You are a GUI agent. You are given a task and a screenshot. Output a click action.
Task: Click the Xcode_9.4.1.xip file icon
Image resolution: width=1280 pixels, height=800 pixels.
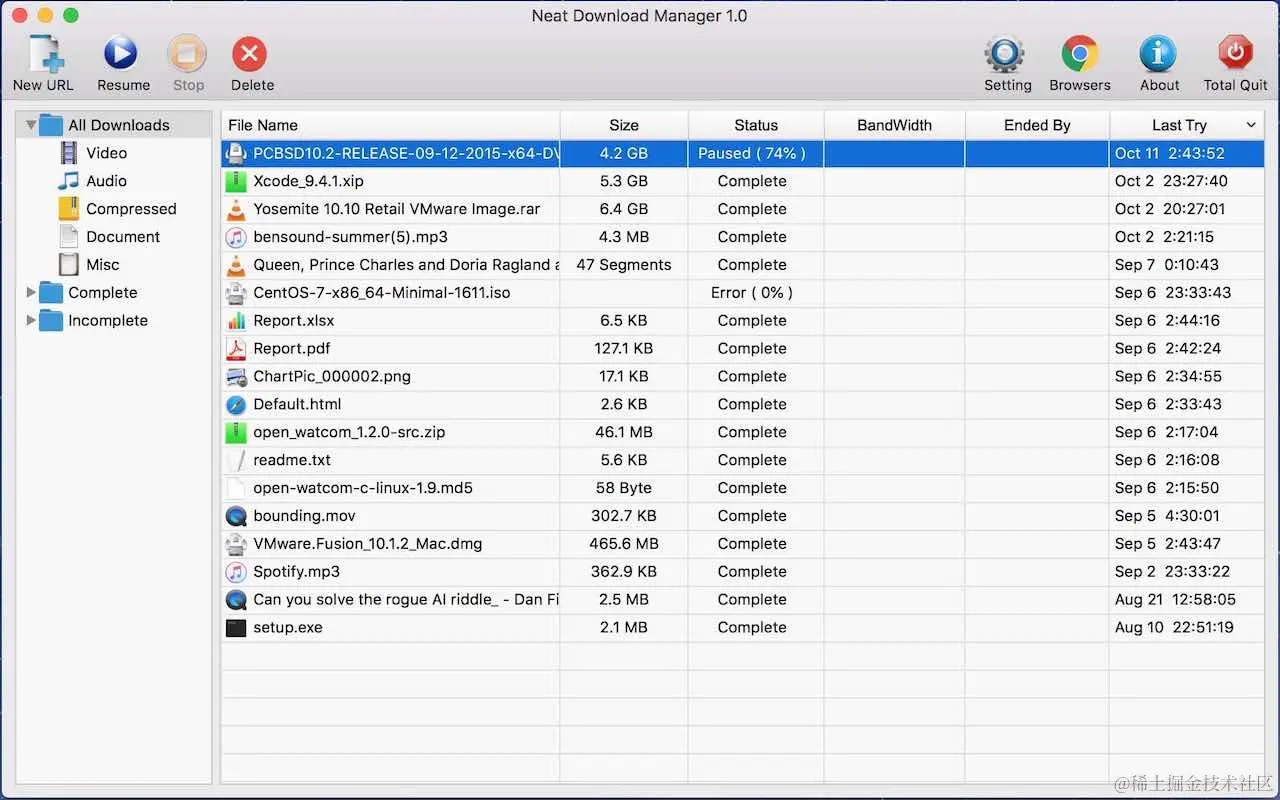tap(236, 181)
